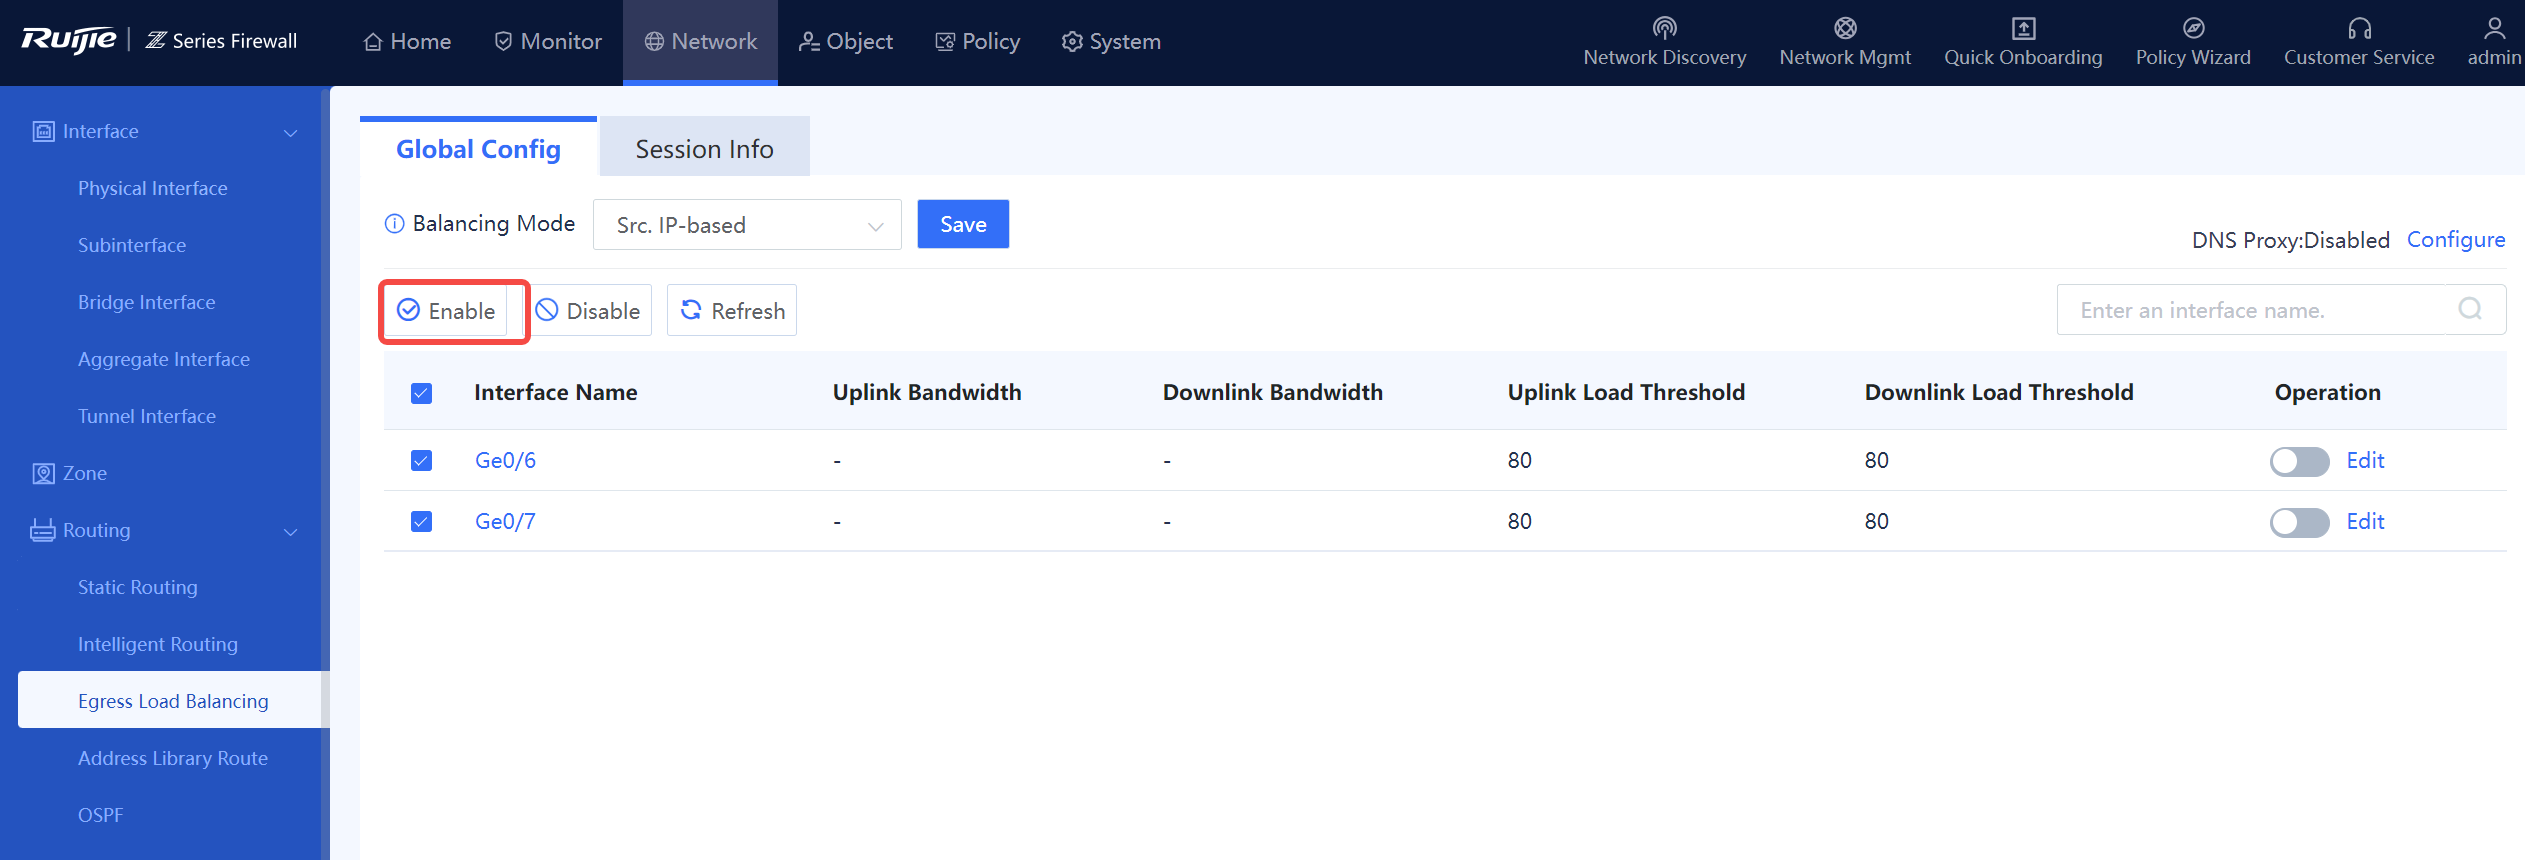This screenshot has width=2525, height=860.
Task: Open the admin user icon
Action: click(2494, 28)
